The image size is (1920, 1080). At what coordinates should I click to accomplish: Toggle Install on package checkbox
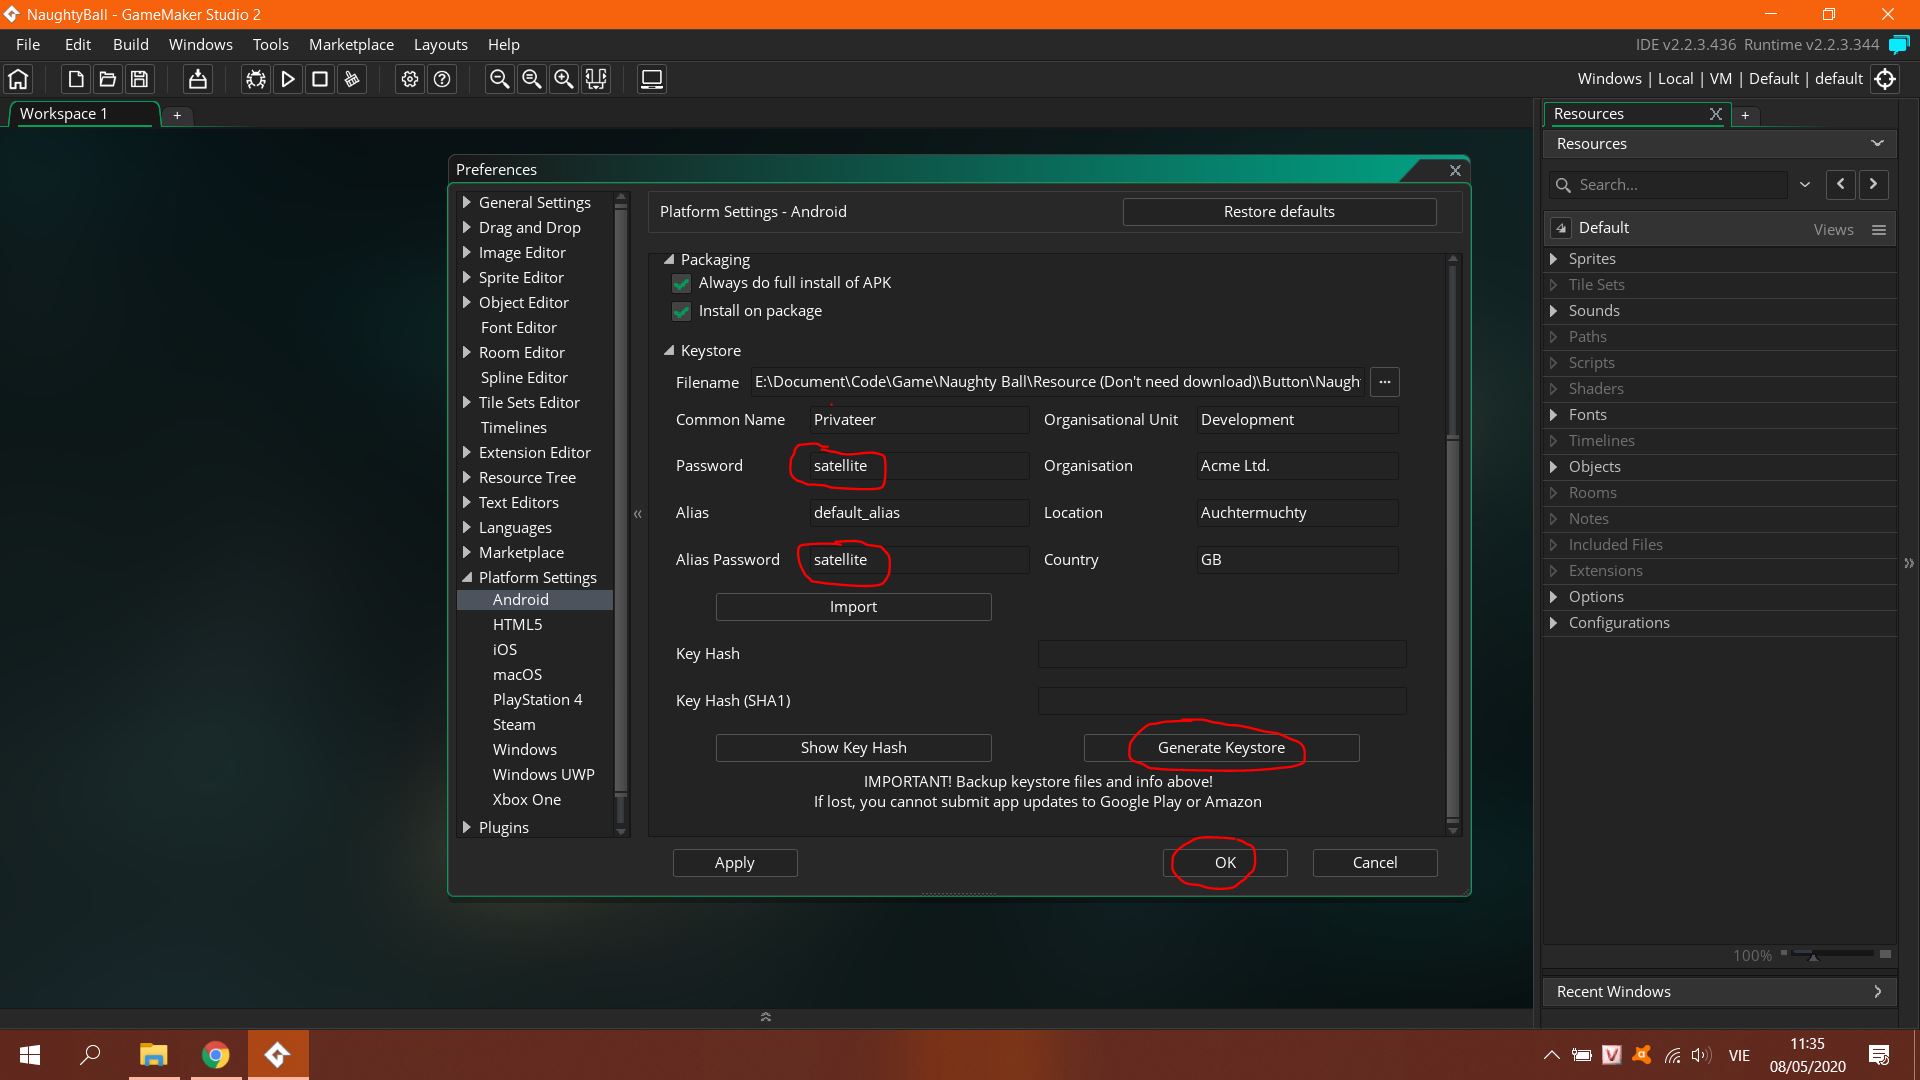pyautogui.click(x=682, y=311)
